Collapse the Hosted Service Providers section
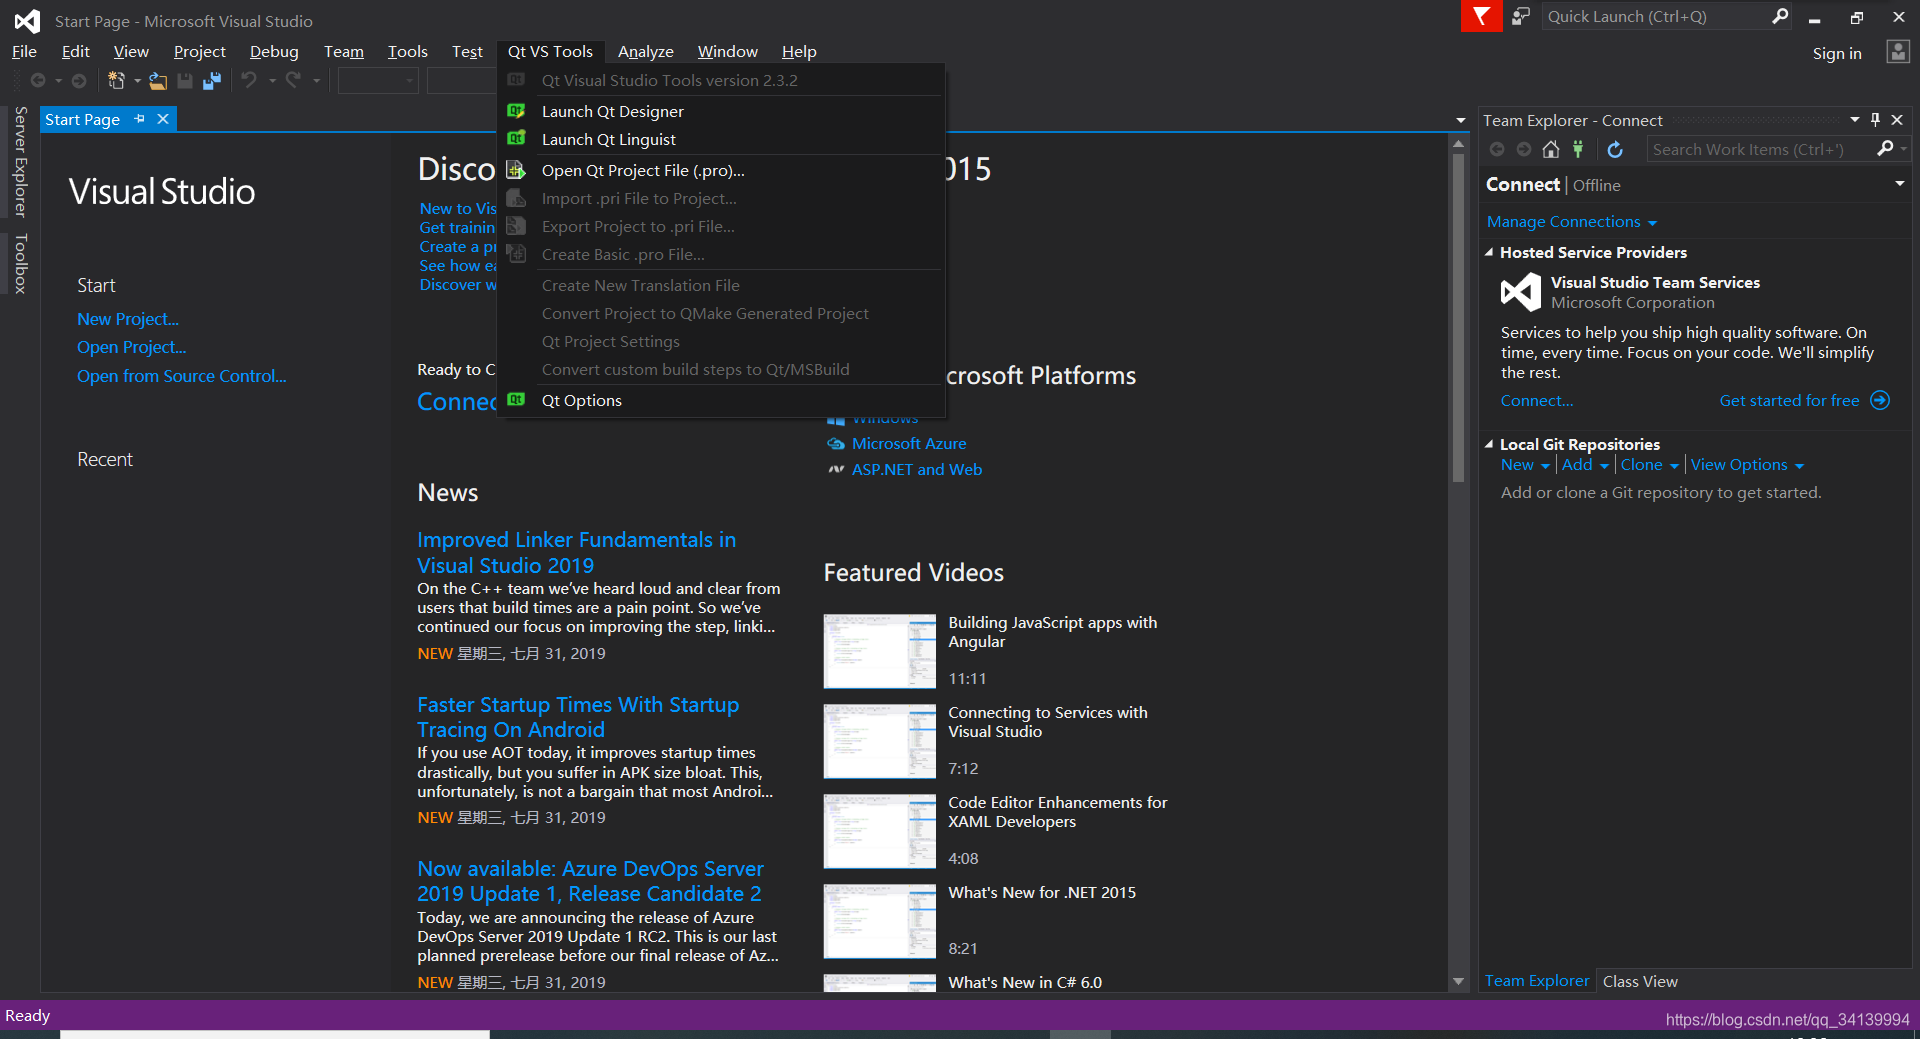This screenshot has height=1039, width=1920. point(1489,253)
